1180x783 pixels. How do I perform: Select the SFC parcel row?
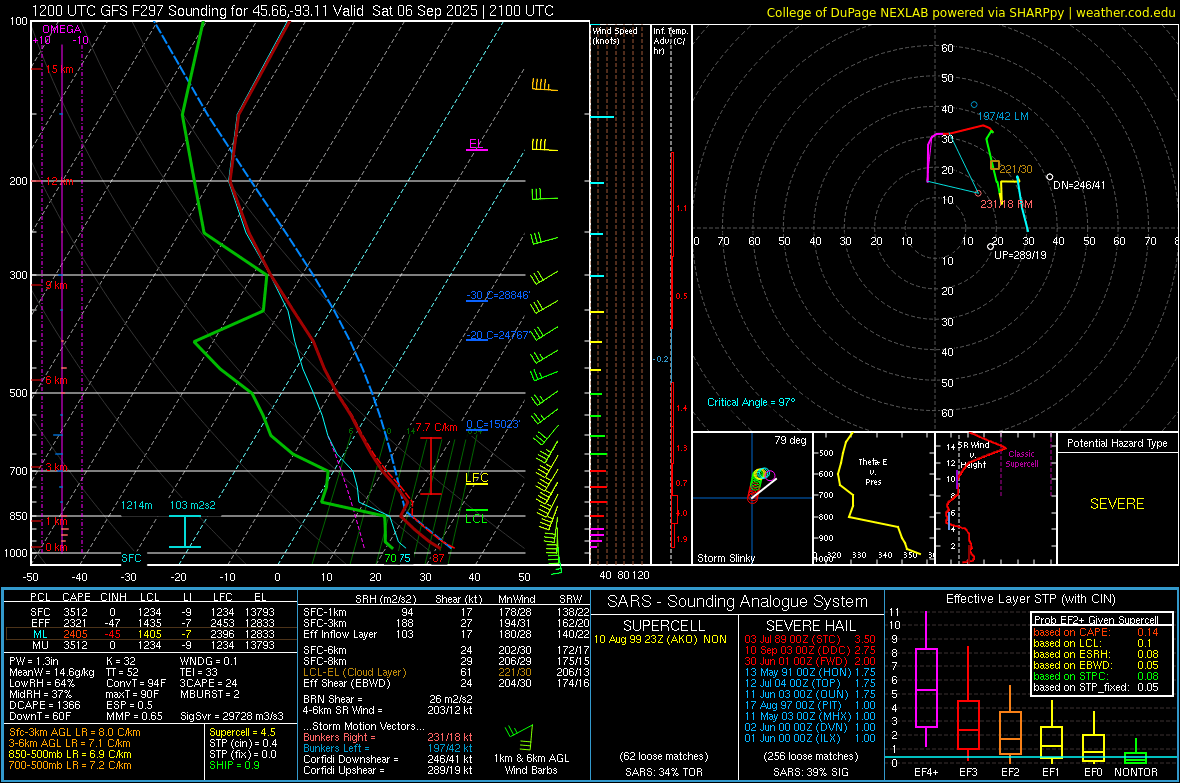click(151, 612)
